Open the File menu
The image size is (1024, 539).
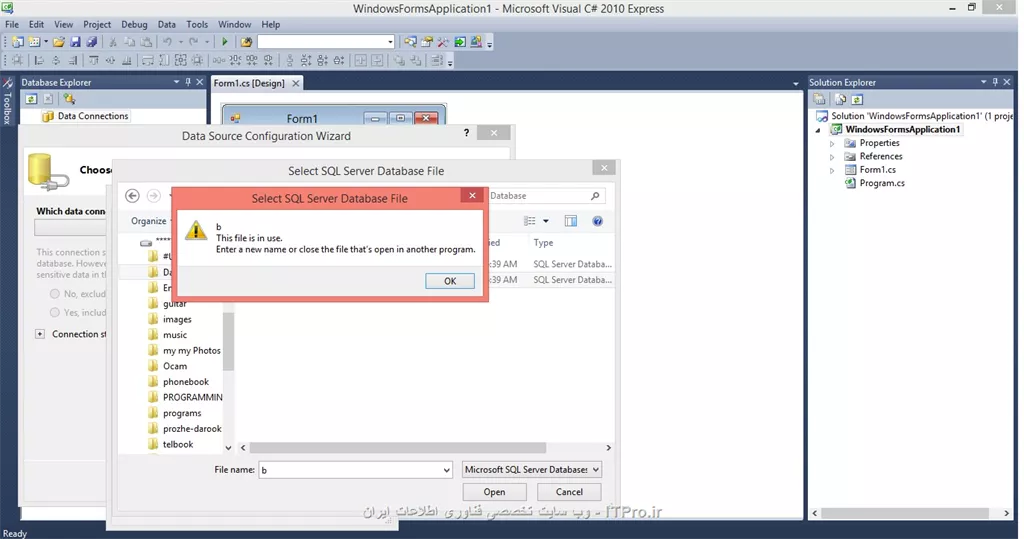[12, 24]
